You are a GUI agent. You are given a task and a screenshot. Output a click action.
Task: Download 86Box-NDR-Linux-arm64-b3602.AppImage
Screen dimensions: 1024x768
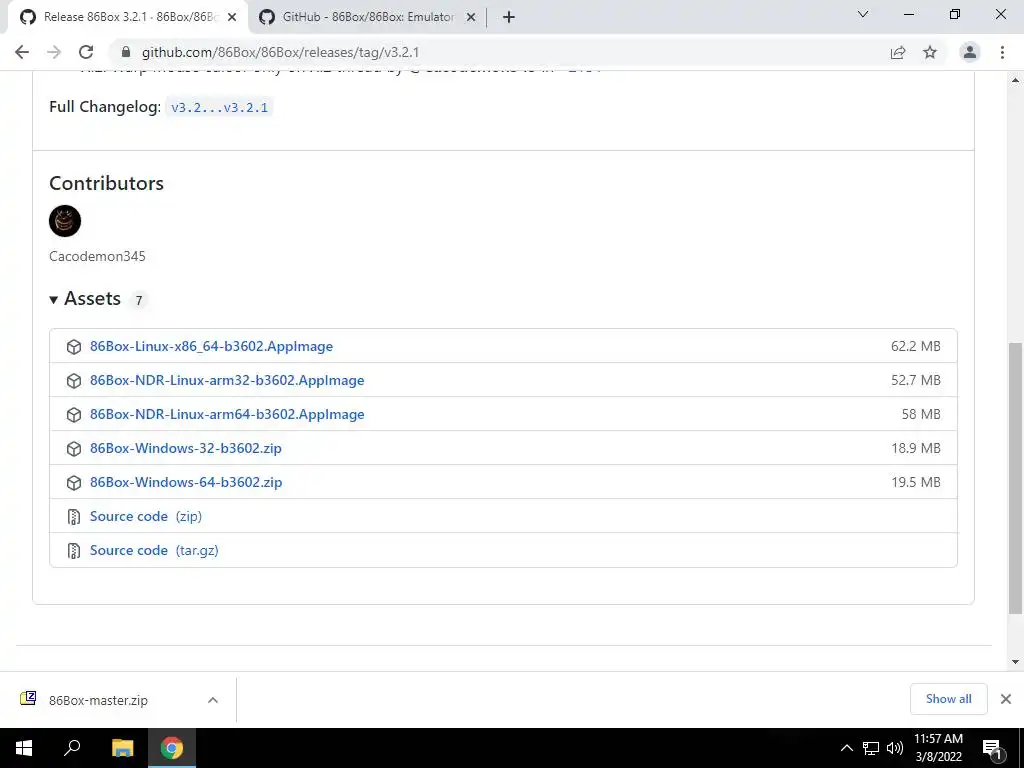[227, 414]
